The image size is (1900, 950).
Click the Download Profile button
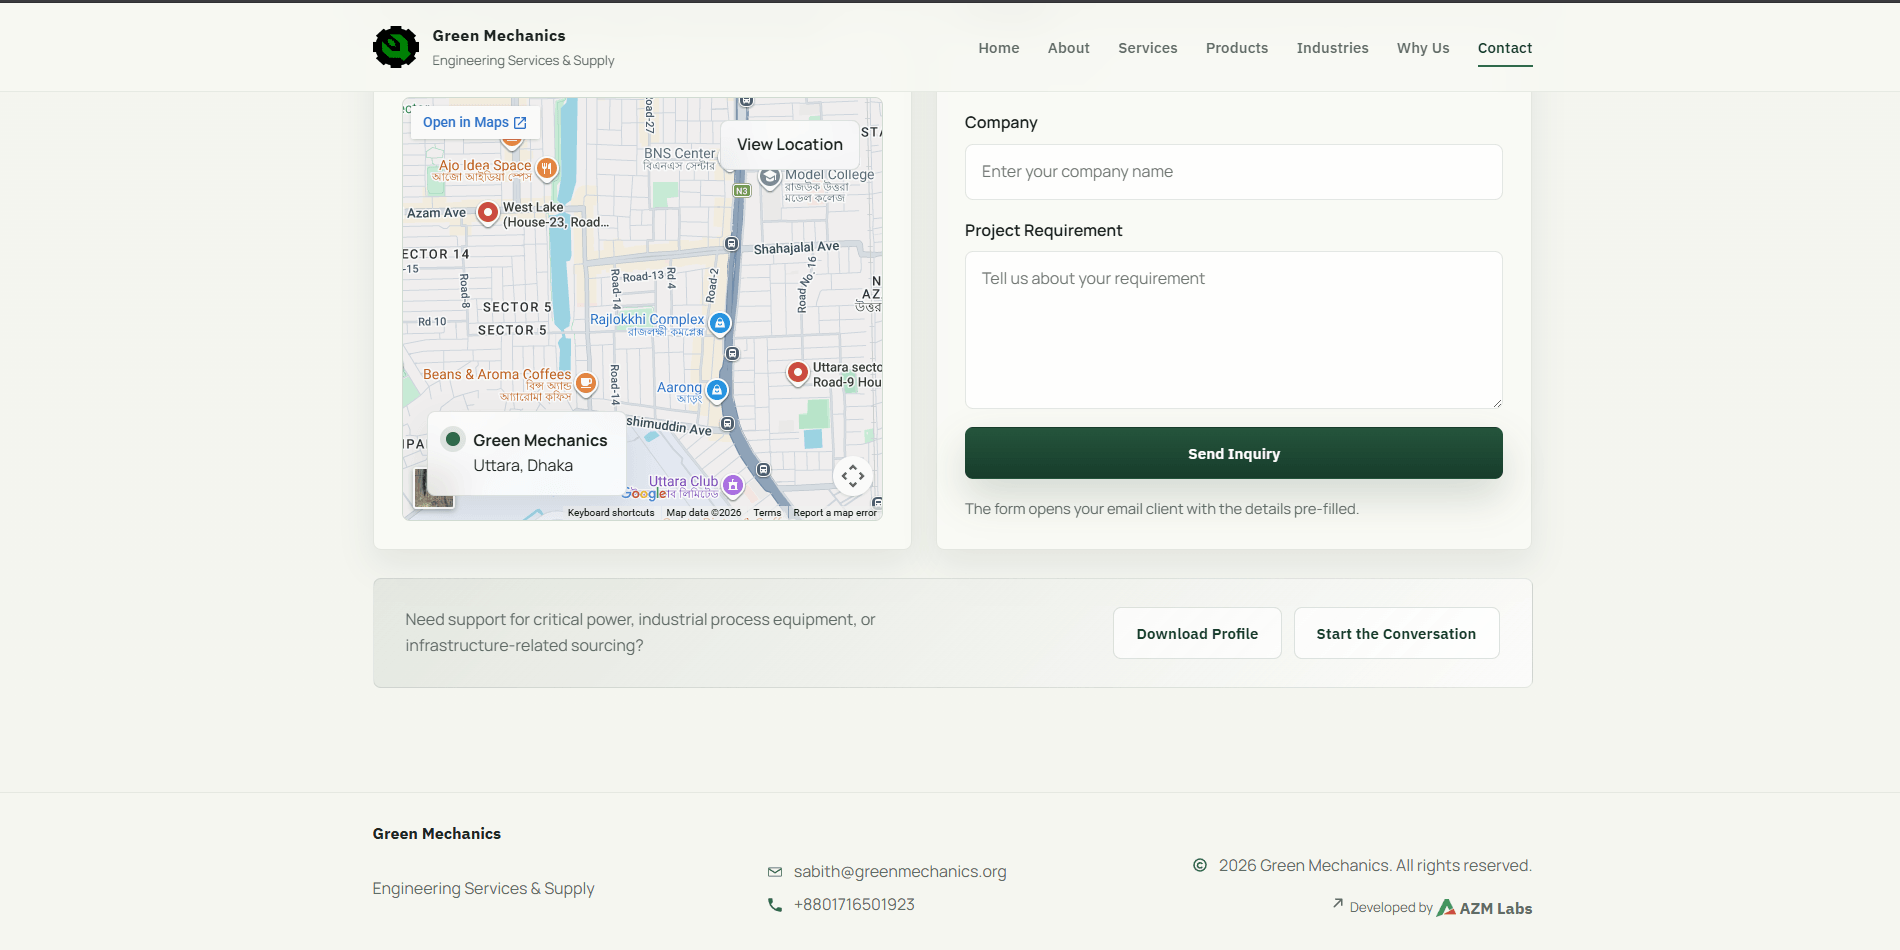point(1197,633)
